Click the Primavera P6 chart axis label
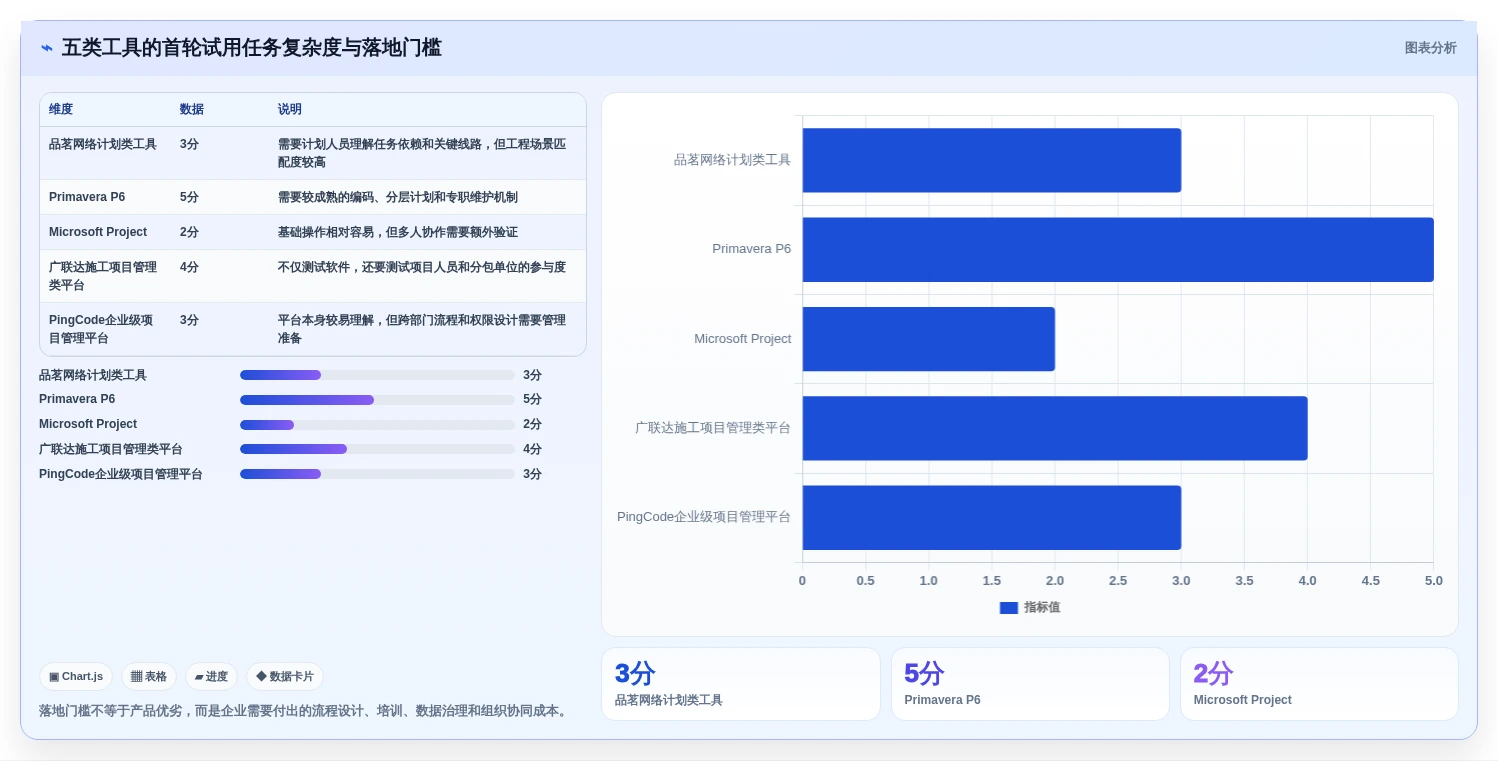The width and height of the screenshot is (1498, 761). point(751,249)
